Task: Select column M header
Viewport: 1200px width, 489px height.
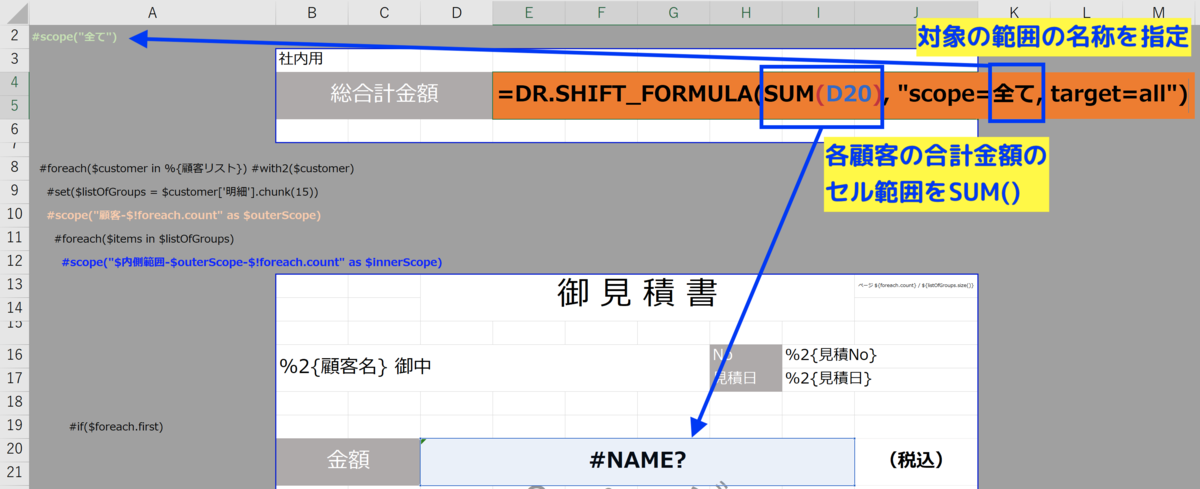Action: (x=1158, y=12)
